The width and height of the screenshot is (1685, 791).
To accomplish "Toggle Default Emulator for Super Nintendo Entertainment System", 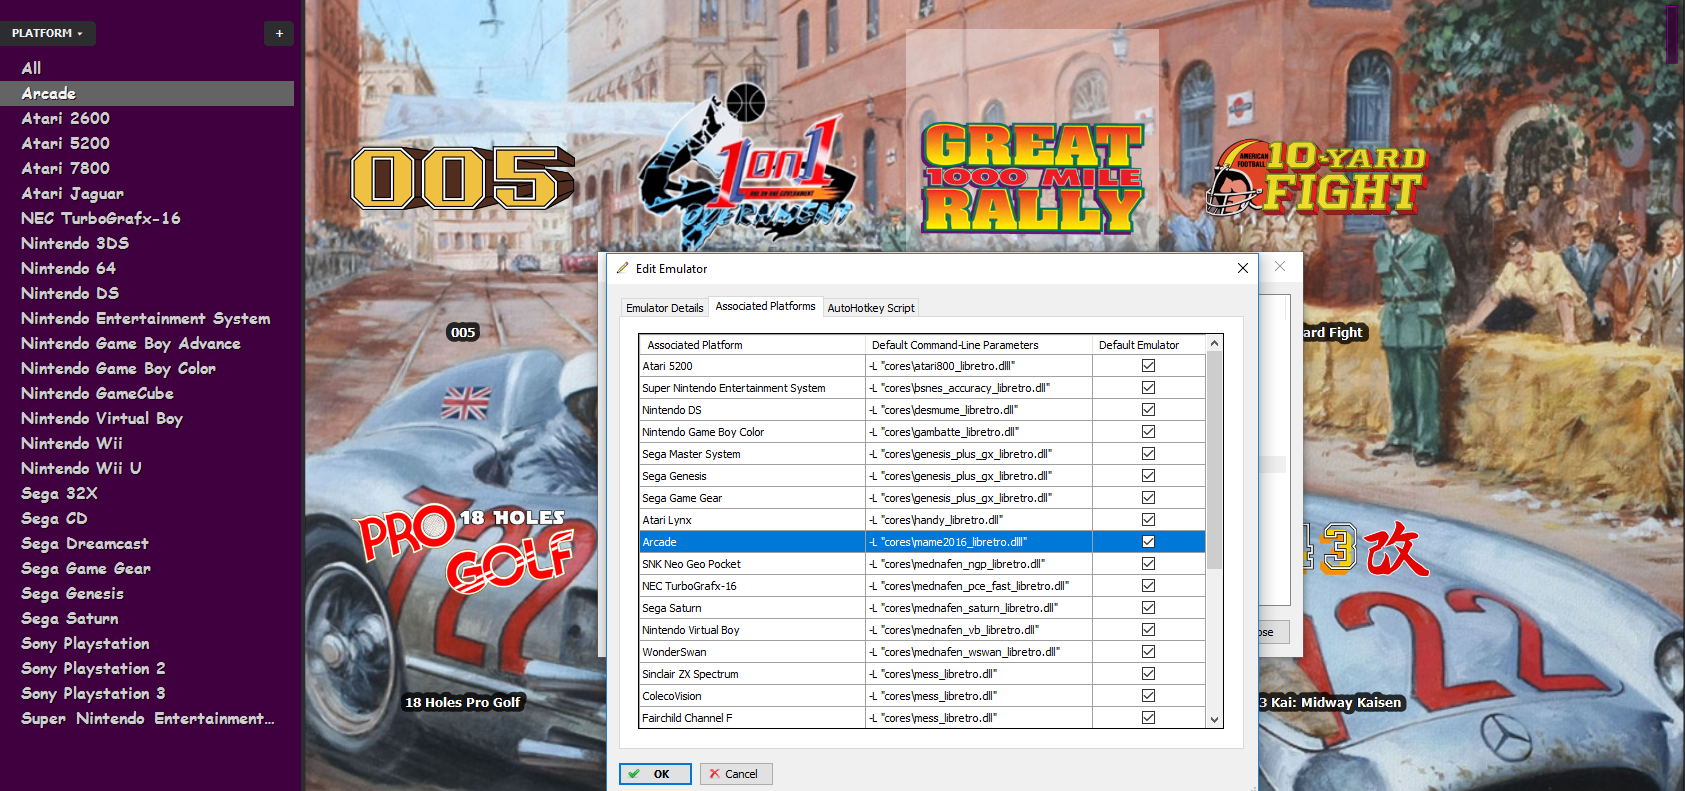I will [1148, 388].
